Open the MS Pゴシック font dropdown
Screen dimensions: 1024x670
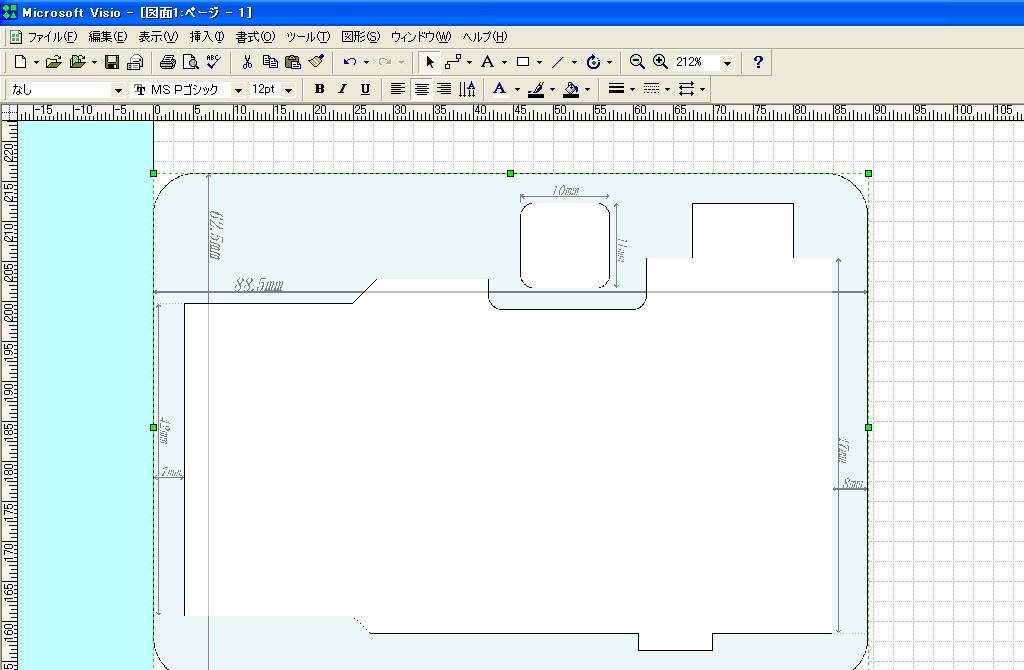click(x=238, y=90)
